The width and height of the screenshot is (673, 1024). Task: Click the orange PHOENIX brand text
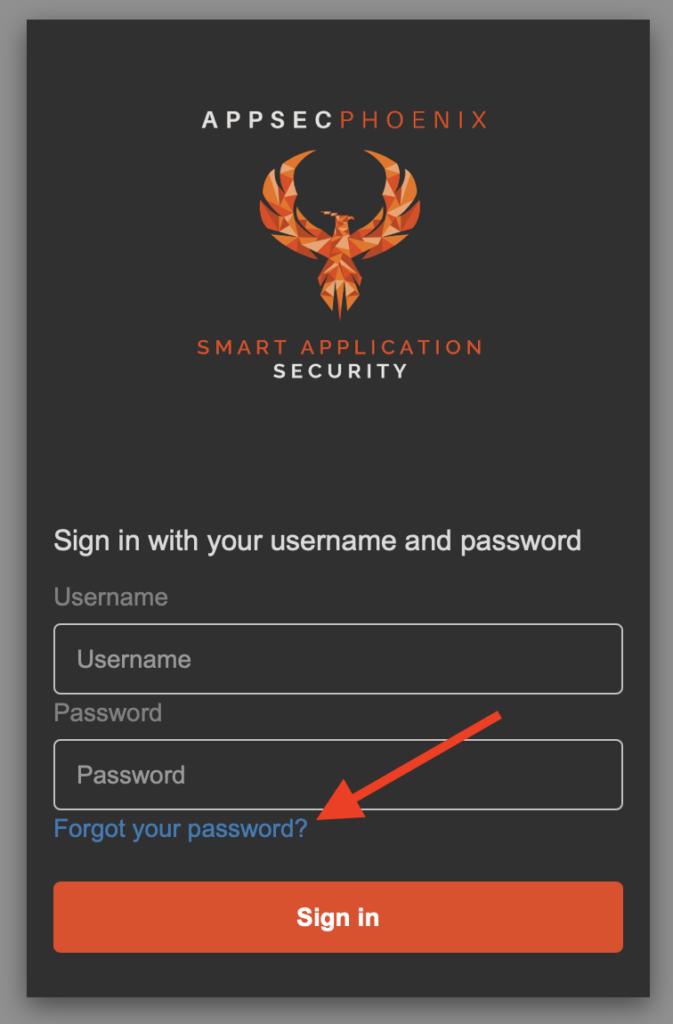tap(414, 120)
